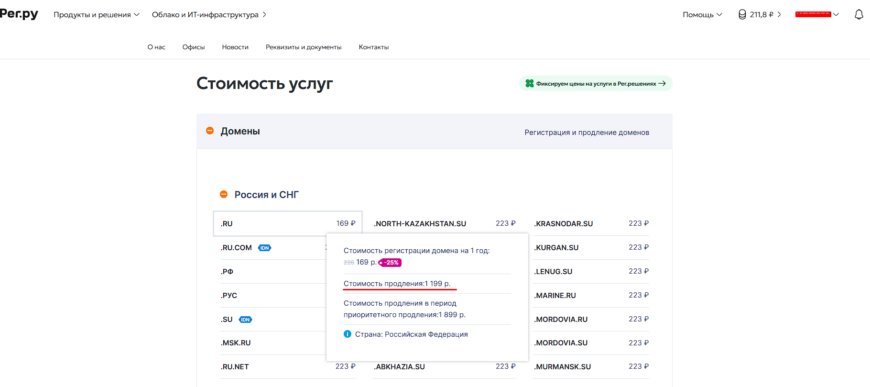Open the notifications bell

pos(858,15)
